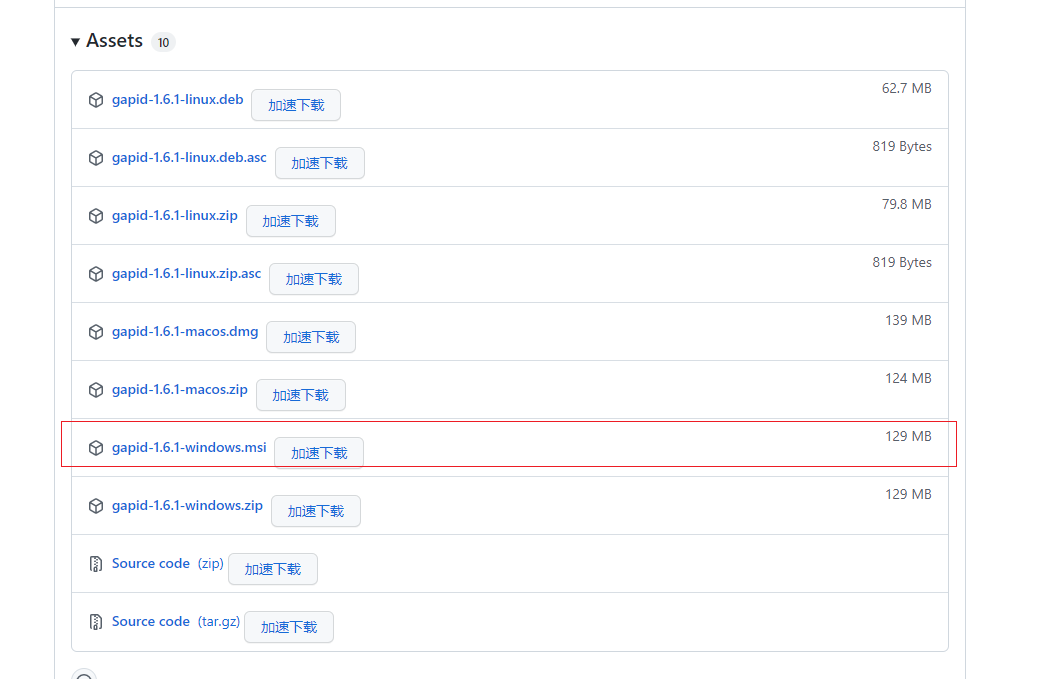
Task: Open the gapid-1.6.1-macos.dmg download link
Action: 184,331
